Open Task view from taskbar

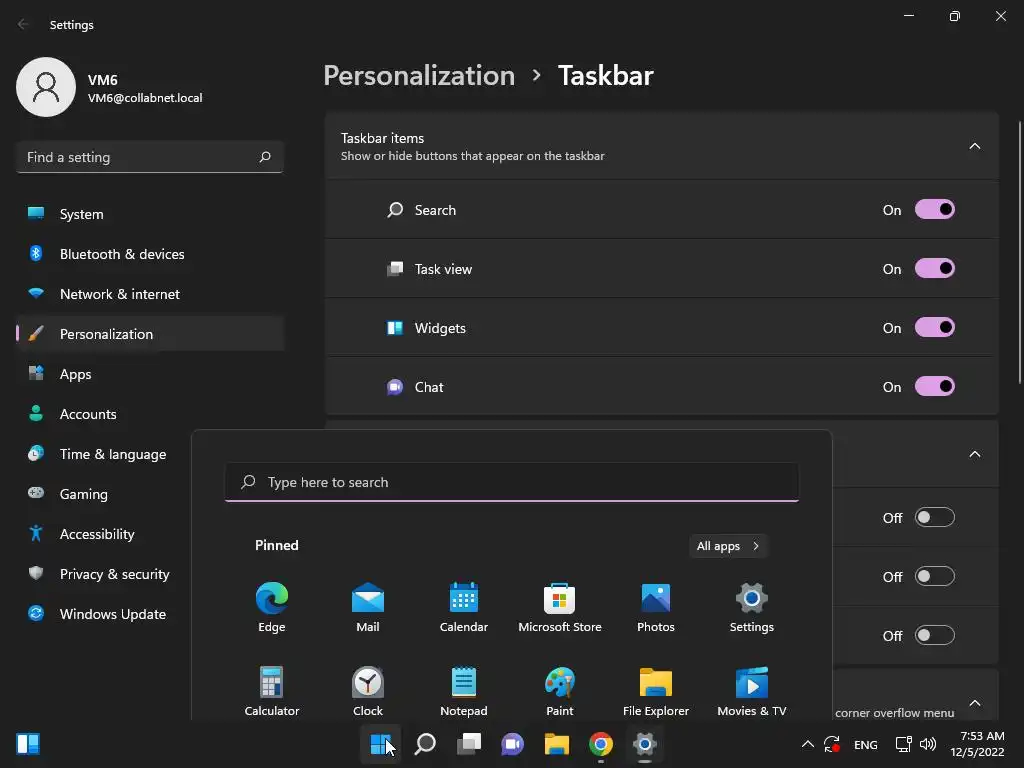coord(469,744)
